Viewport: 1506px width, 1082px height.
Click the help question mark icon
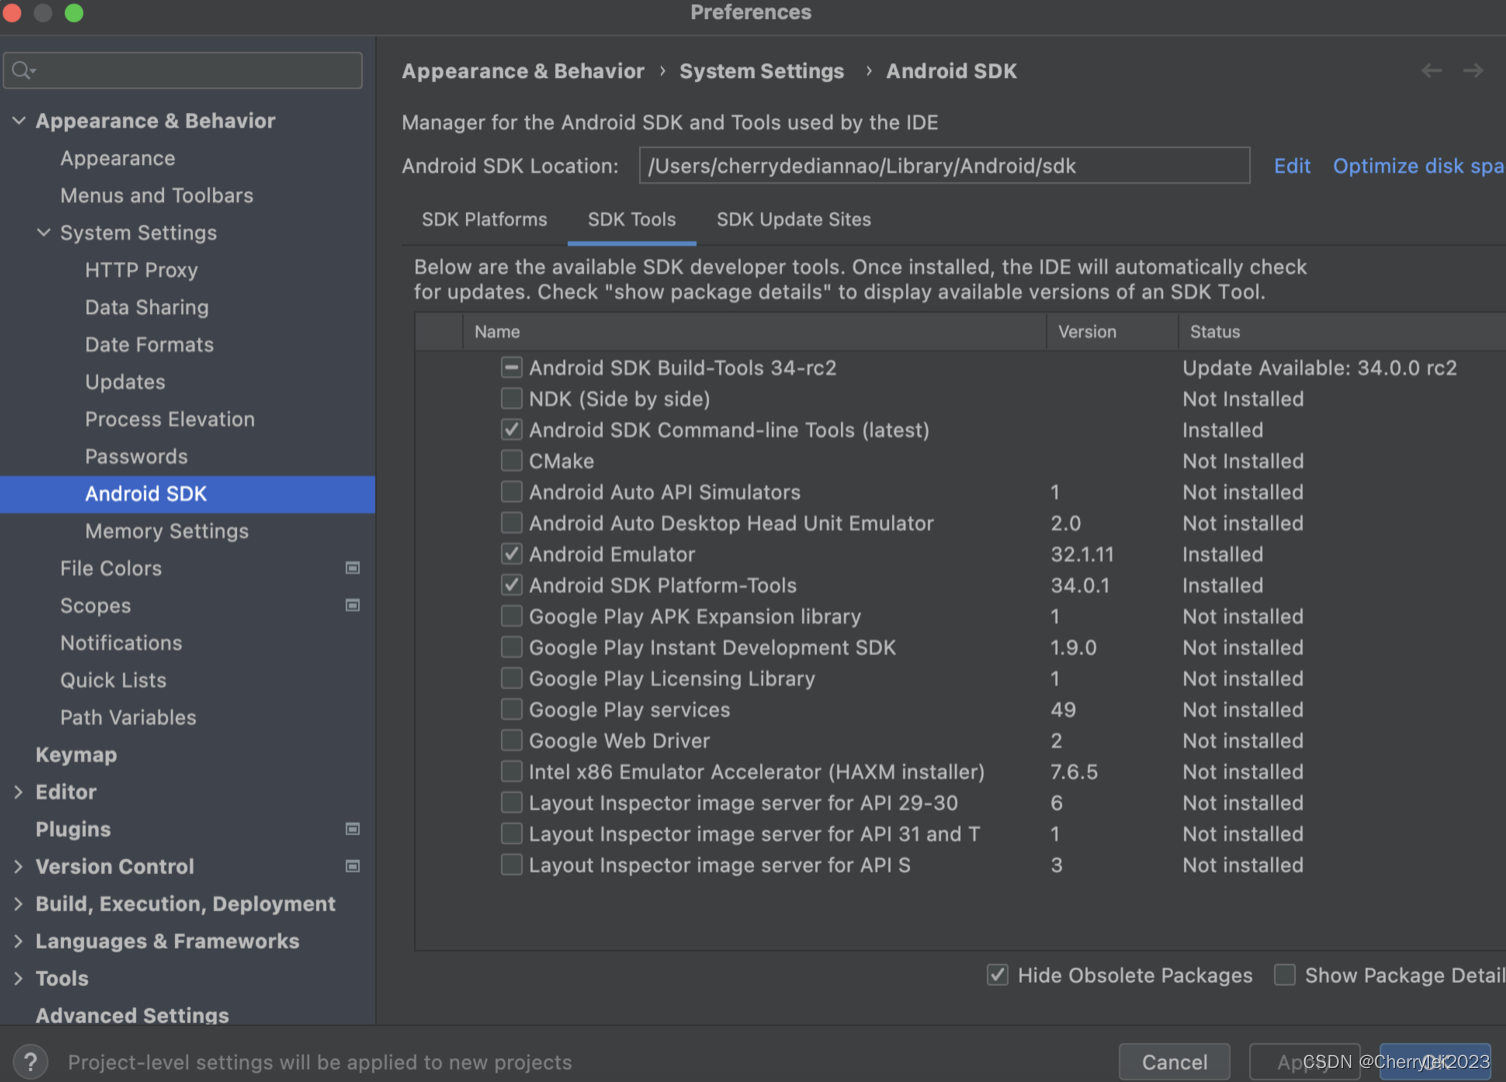click(30, 1061)
